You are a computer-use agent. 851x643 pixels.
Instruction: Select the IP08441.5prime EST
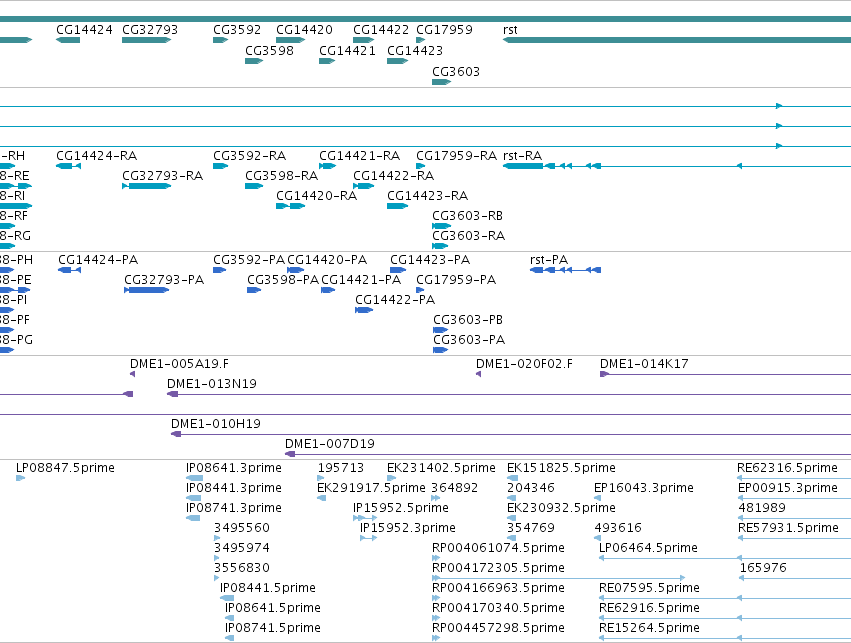tap(227, 598)
